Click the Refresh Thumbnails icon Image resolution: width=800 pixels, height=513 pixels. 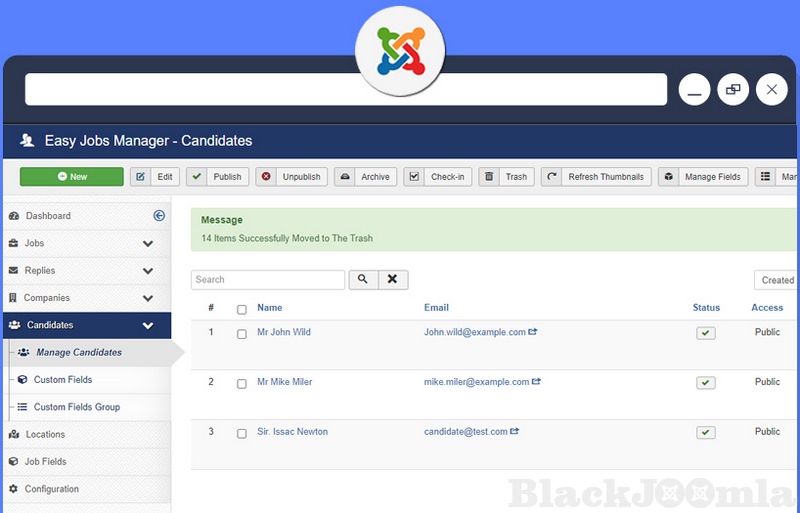point(552,177)
